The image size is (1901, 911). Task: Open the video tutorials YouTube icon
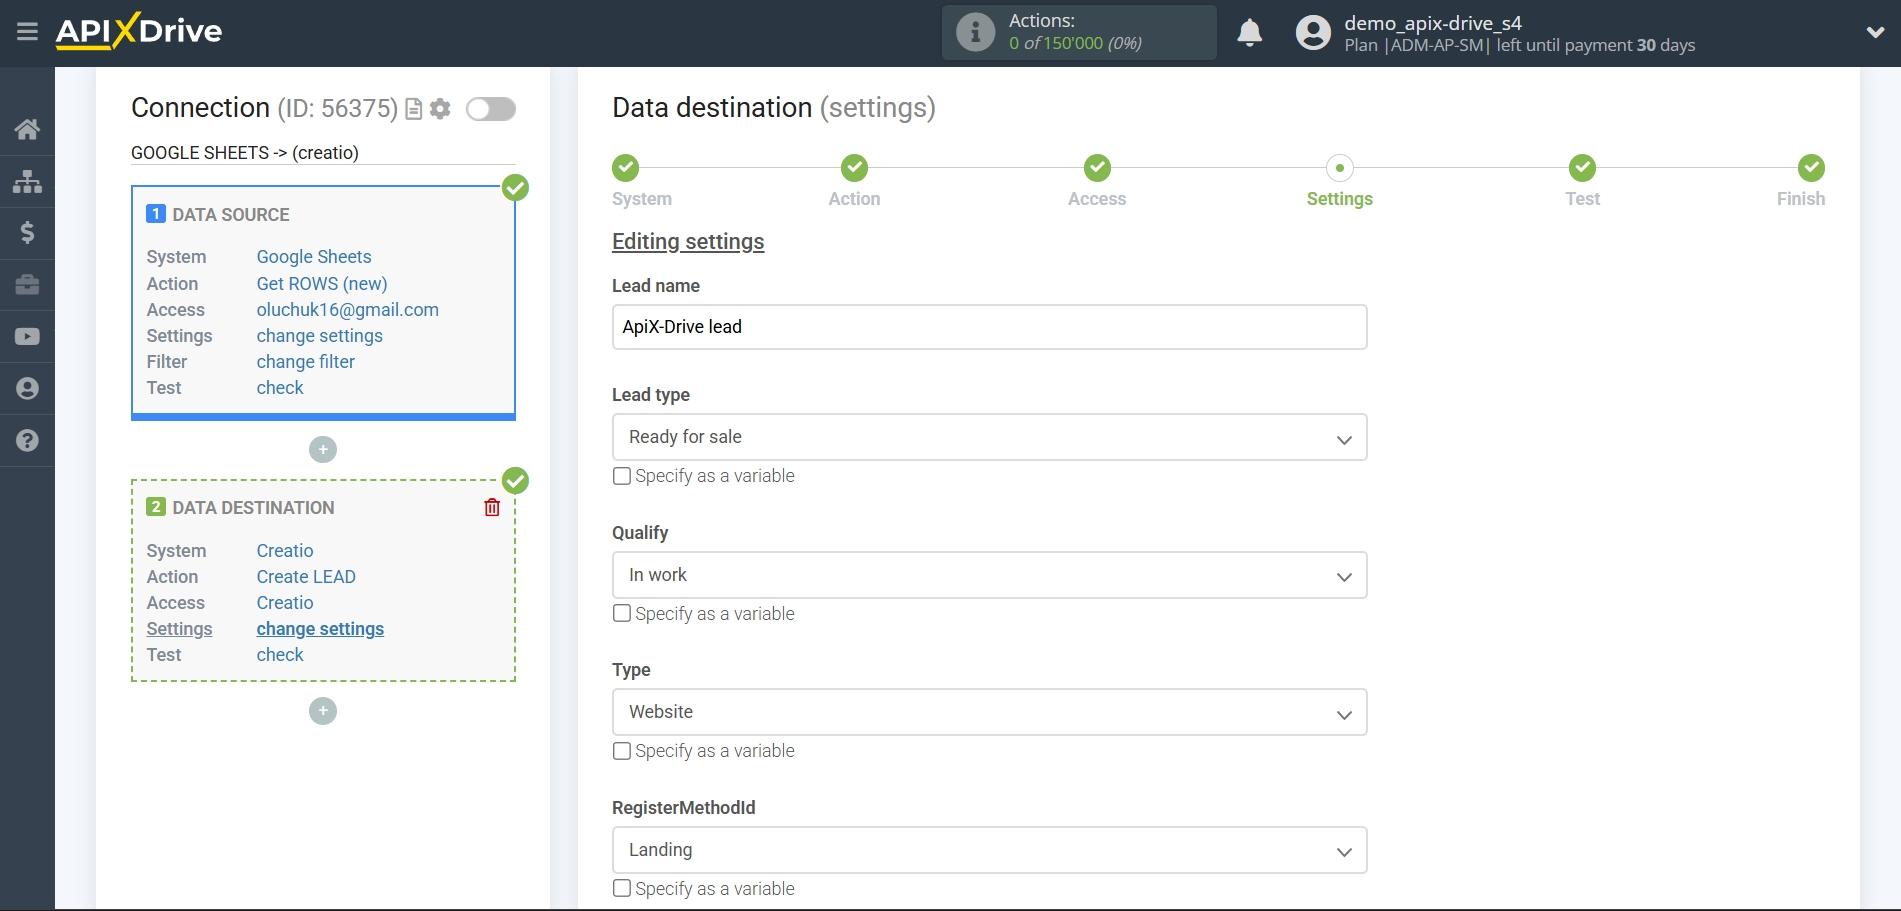click(x=27, y=336)
